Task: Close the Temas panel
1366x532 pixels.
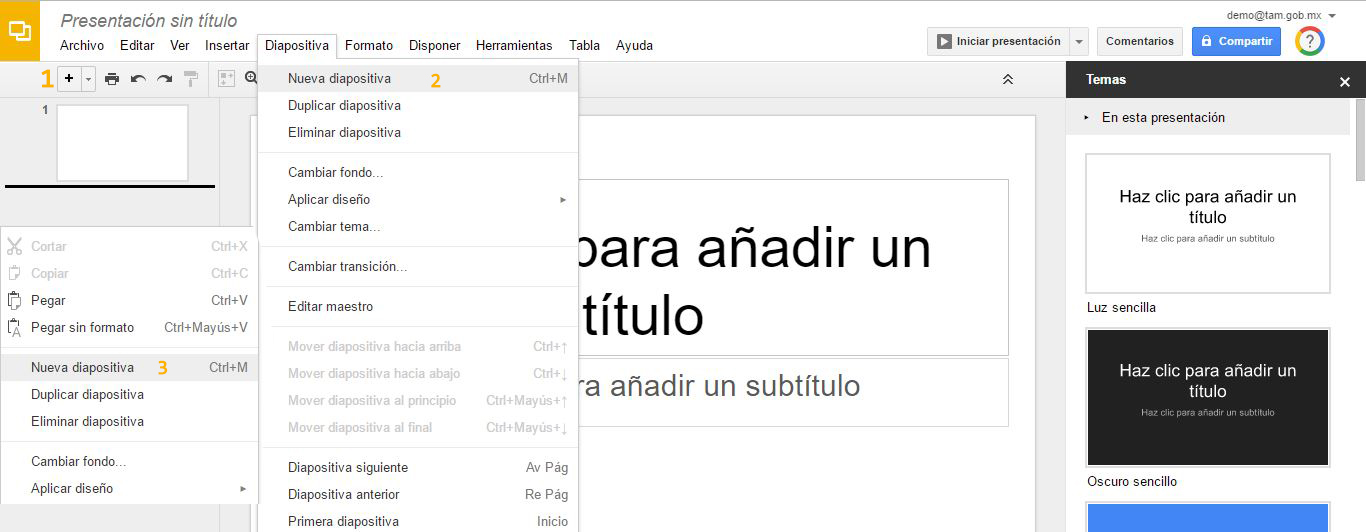Action: tap(1345, 82)
